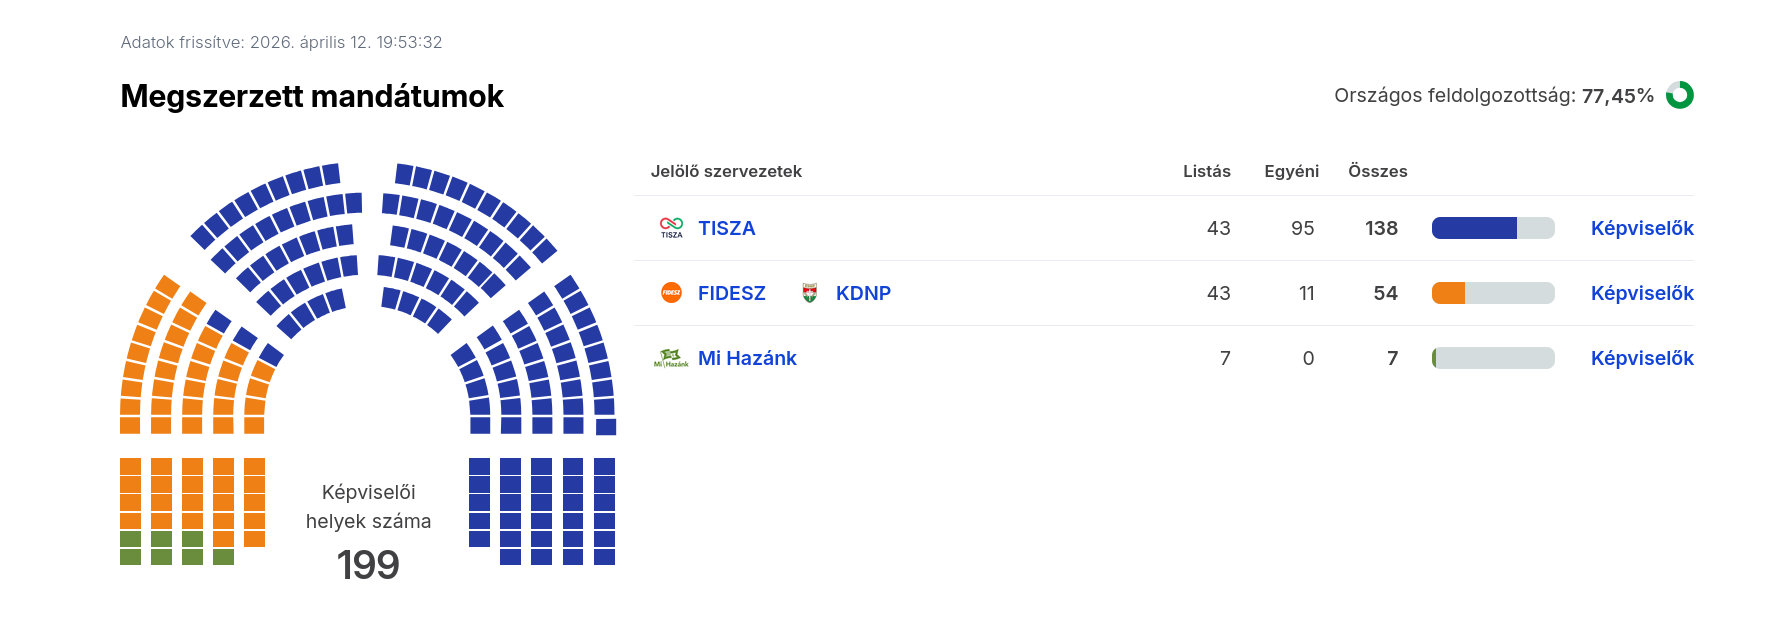View TISZA Képviselők list
1781x632 pixels.
(1642, 228)
